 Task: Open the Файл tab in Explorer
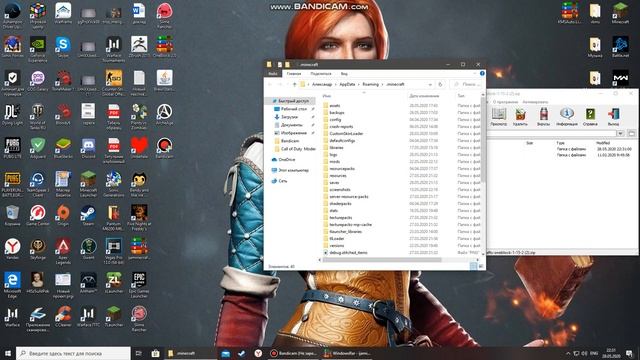click(273, 74)
